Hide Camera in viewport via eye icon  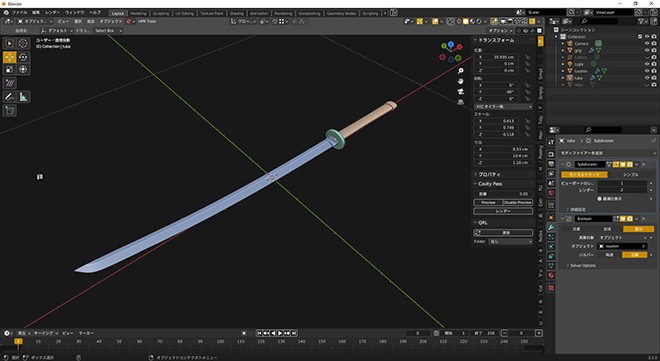click(647, 43)
